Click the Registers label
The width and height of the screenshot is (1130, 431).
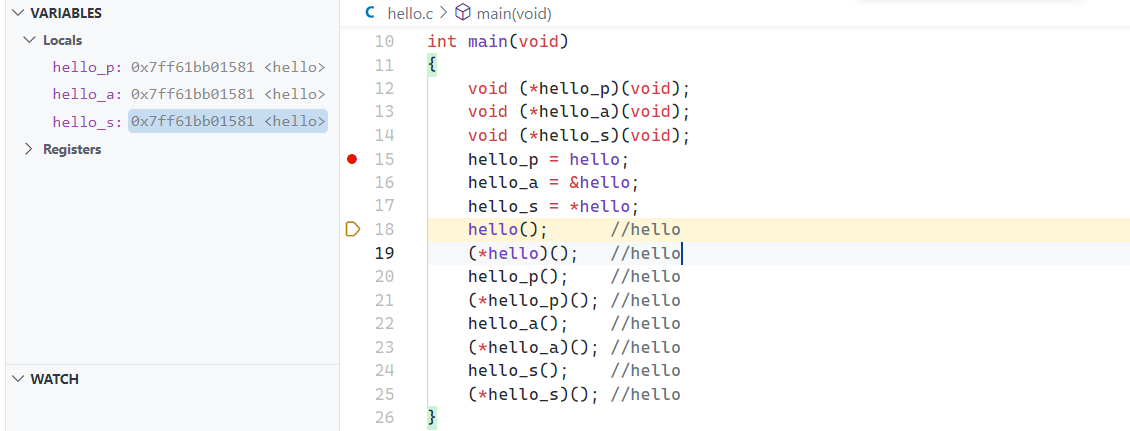click(x=72, y=149)
